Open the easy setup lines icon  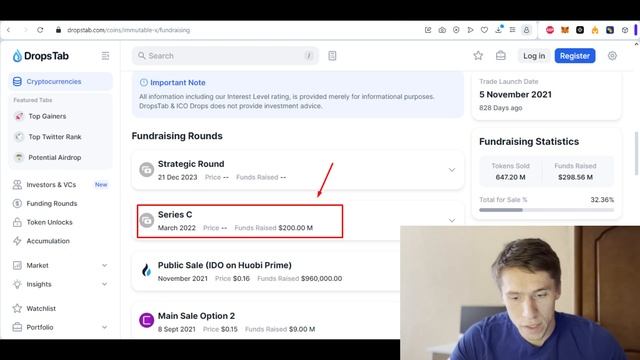pyautogui.click(x=512, y=30)
